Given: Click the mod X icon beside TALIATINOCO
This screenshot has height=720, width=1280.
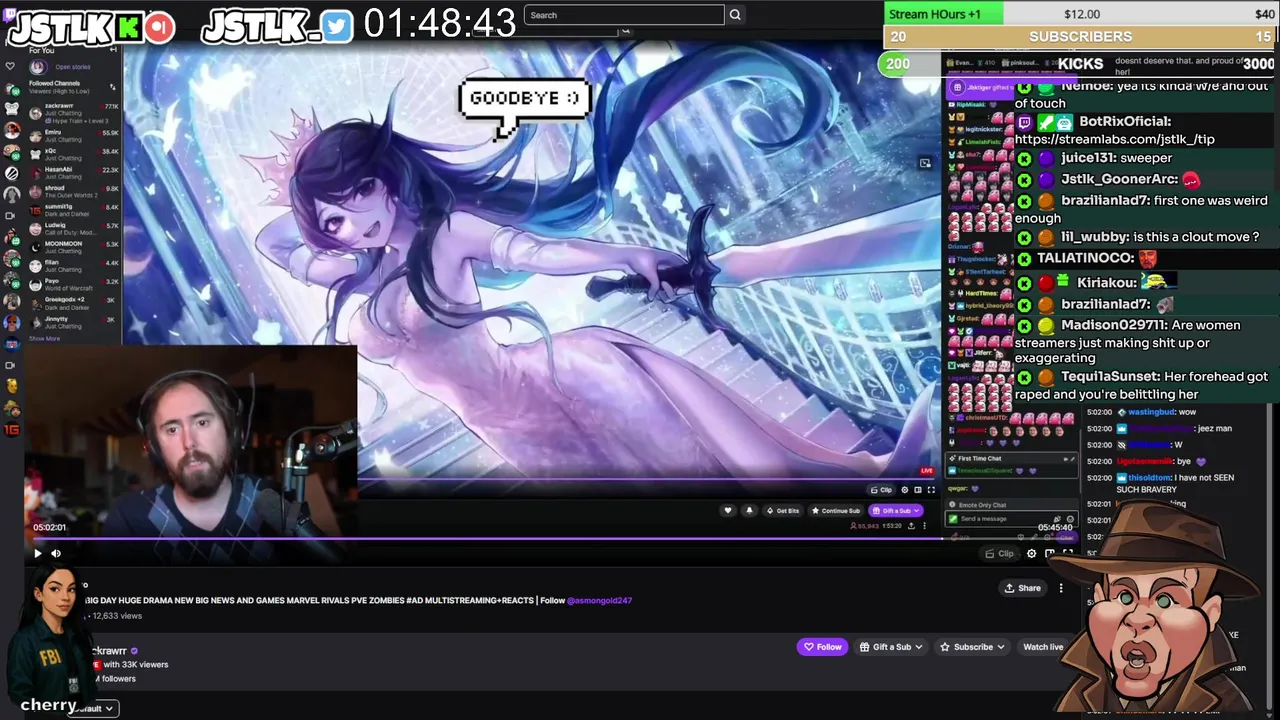Looking at the screenshot, I should pos(1024,258).
